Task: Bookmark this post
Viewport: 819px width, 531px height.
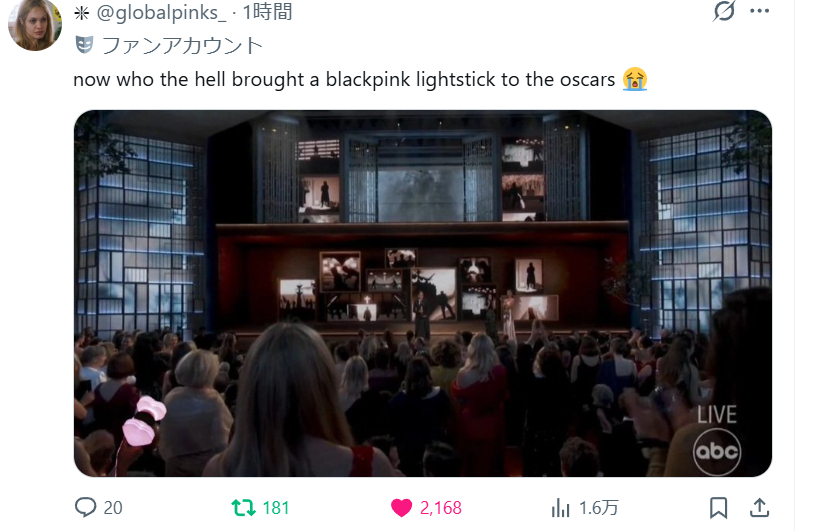Action: coord(718,508)
